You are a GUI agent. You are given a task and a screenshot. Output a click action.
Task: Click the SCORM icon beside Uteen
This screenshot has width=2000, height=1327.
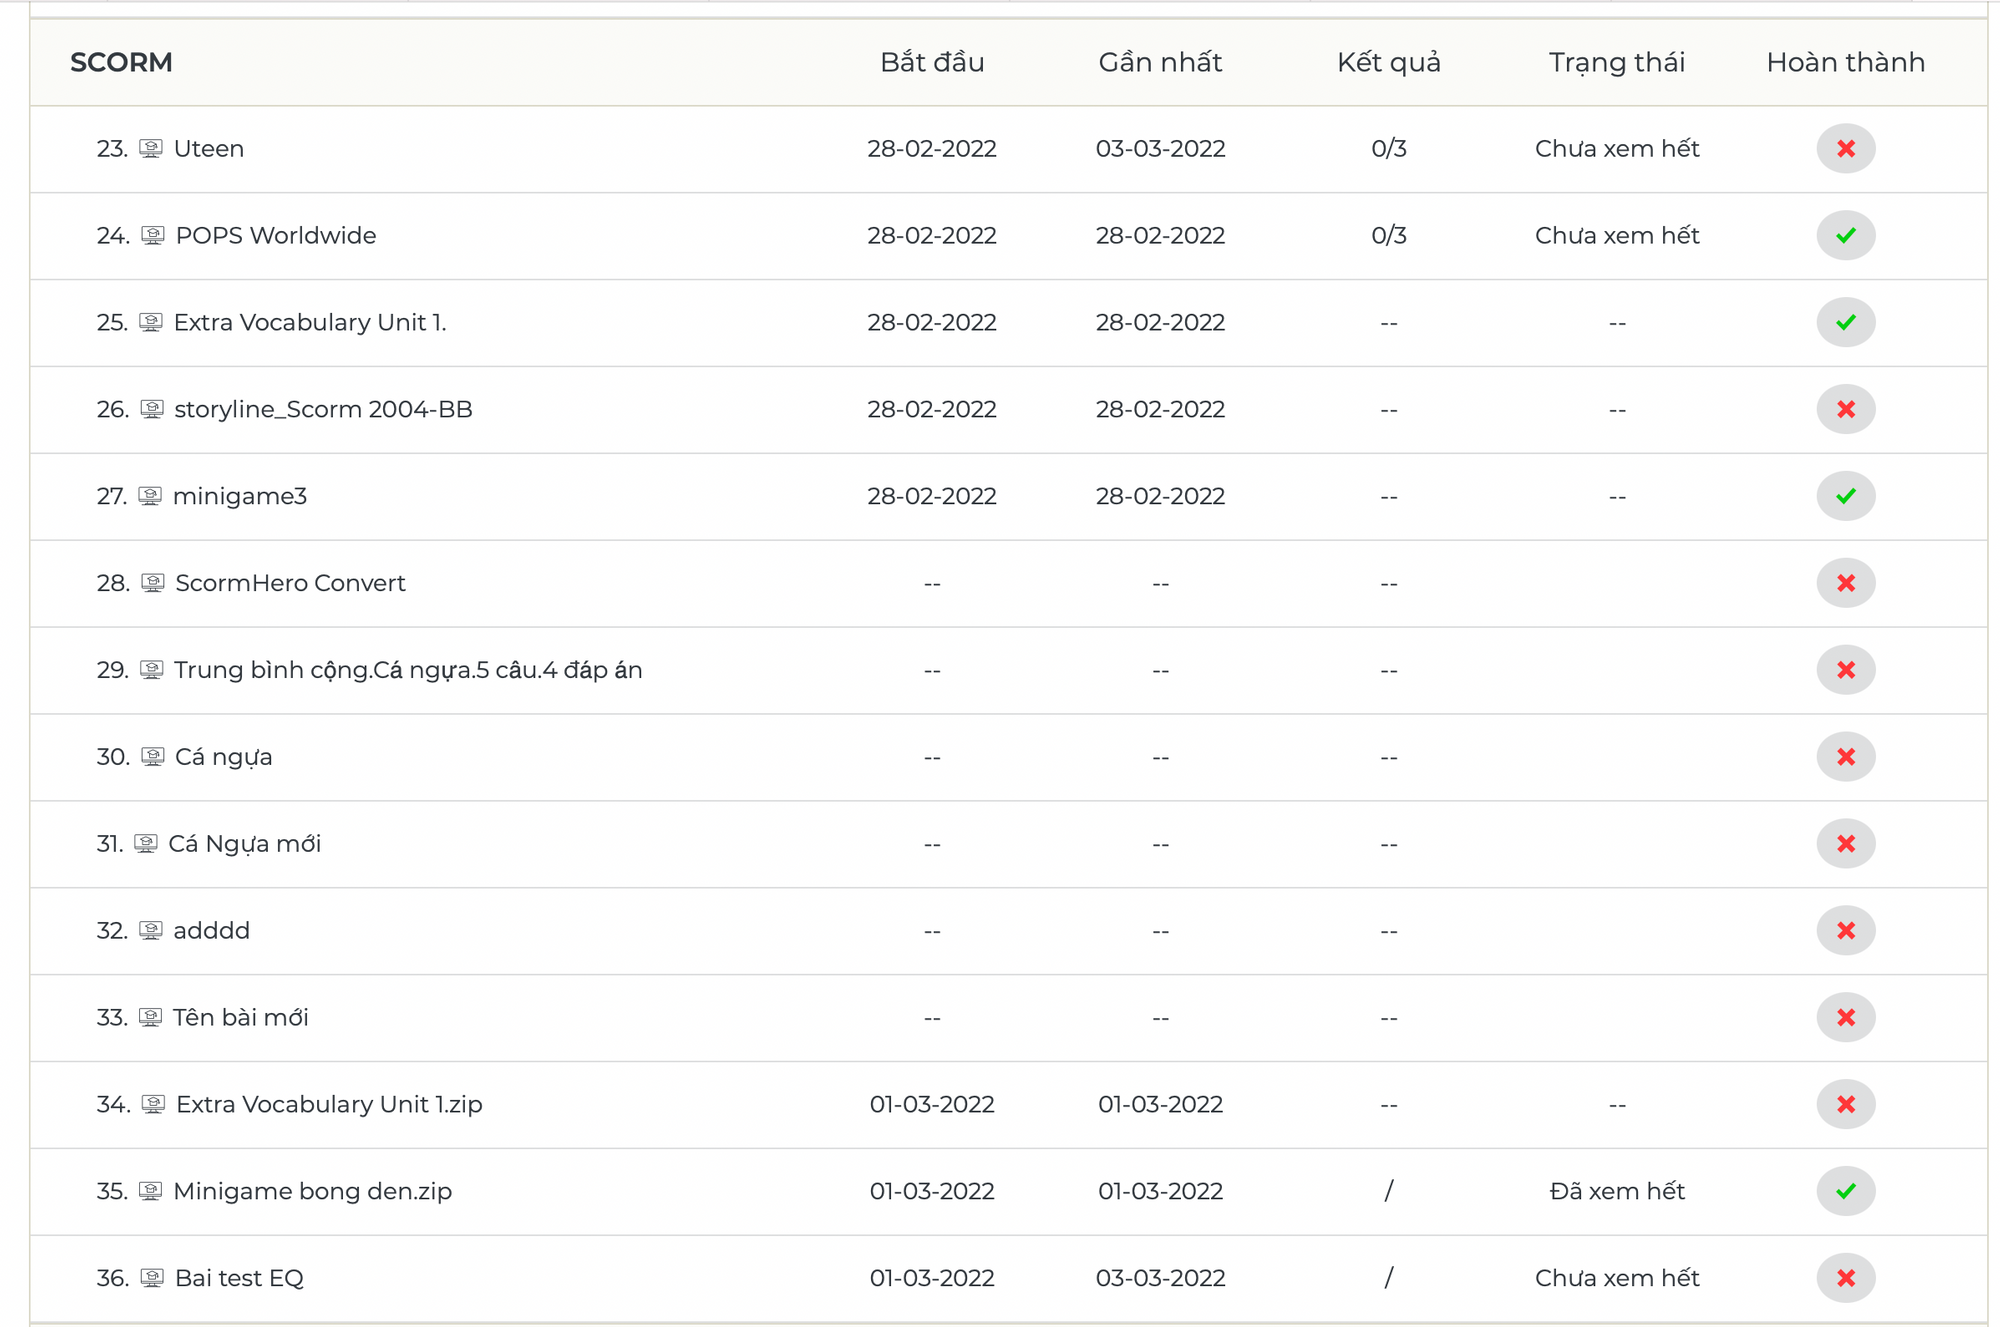point(151,149)
